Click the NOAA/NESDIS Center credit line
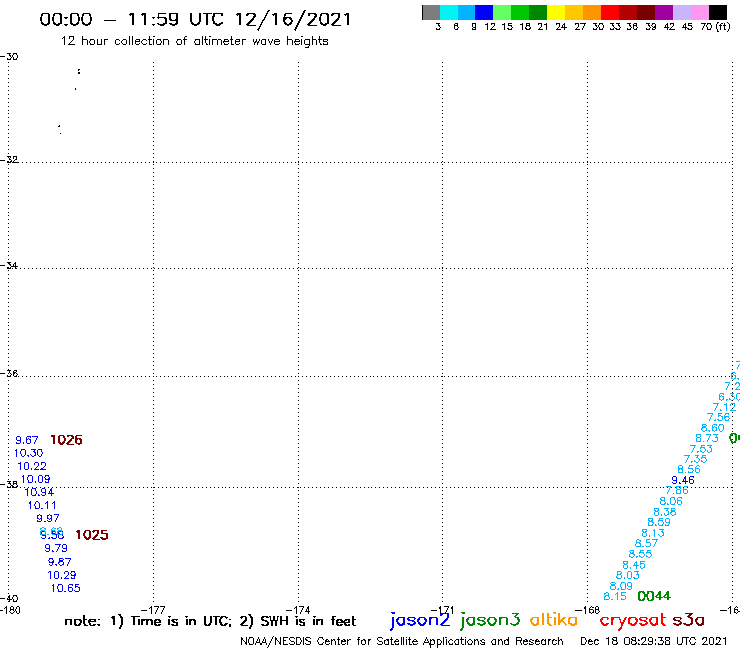Image resolution: width=740 pixels, height=650 pixels. [402, 641]
